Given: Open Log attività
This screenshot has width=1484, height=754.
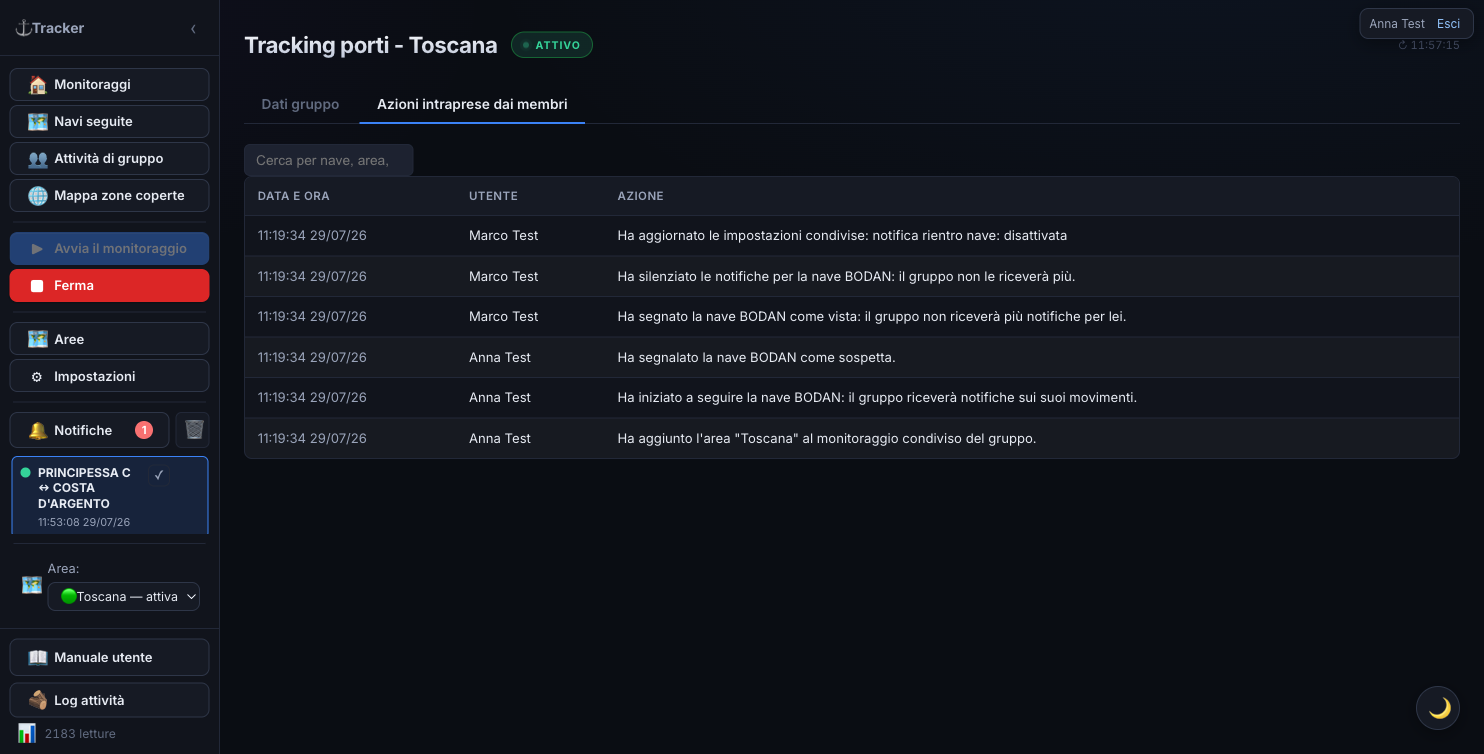Looking at the screenshot, I should click(109, 700).
